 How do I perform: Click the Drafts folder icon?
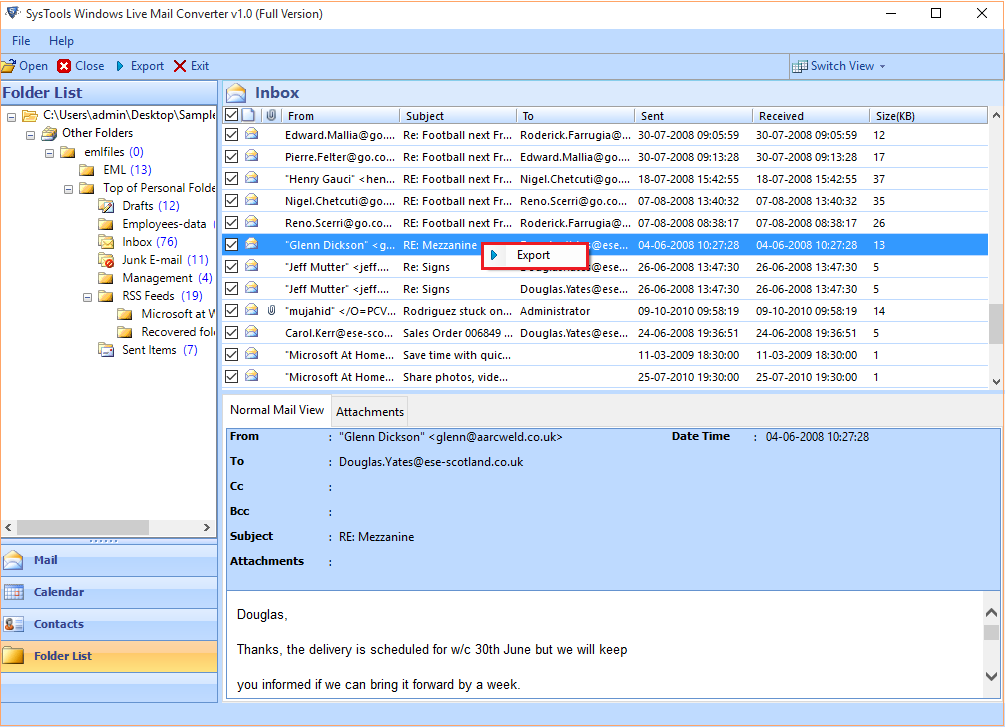(x=106, y=206)
